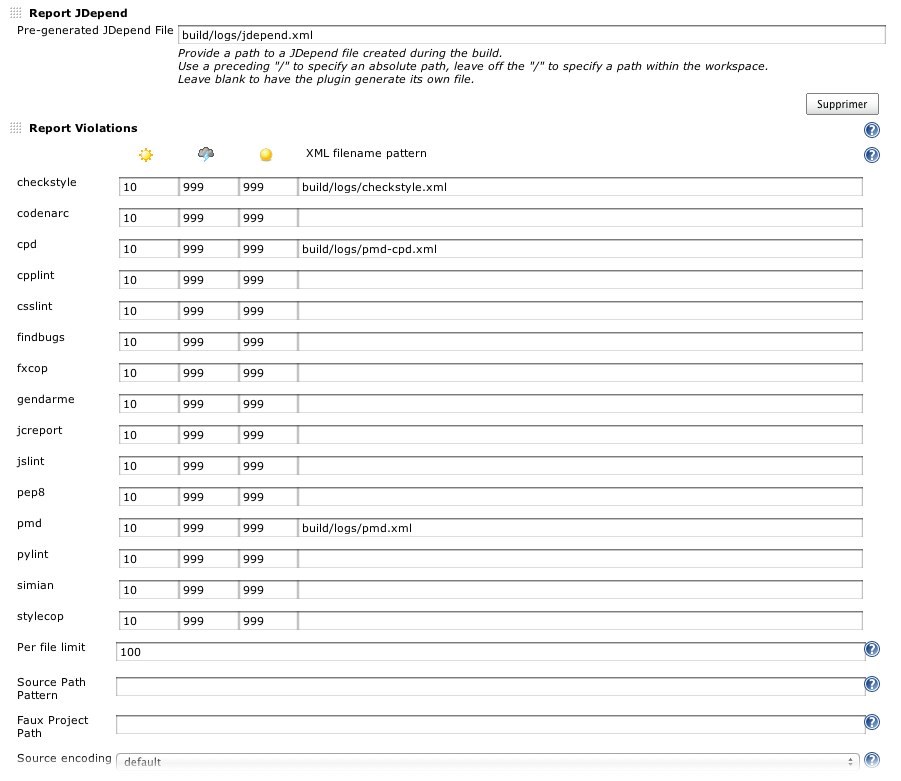
Task: Click help icon for Per file limit
Action: (871, 650)
